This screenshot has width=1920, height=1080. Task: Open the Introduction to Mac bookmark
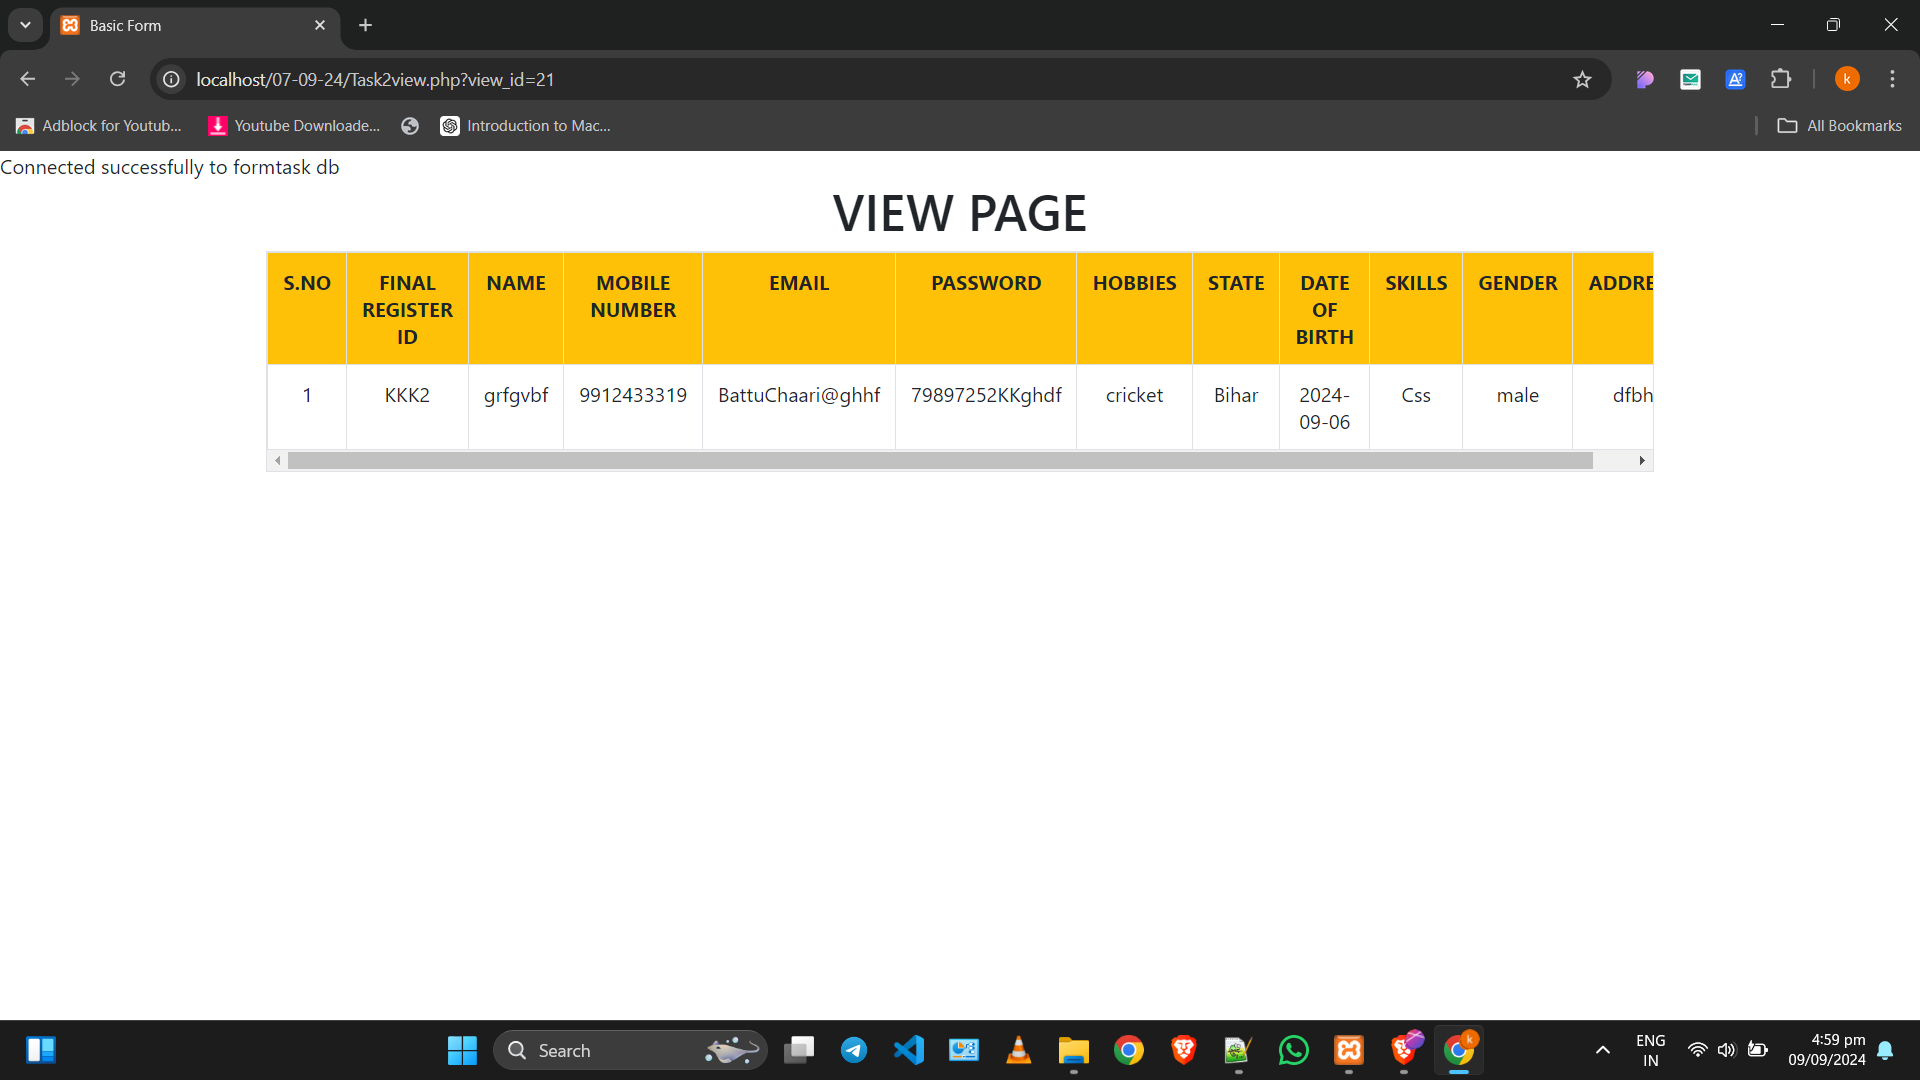[x=526, y=126]
